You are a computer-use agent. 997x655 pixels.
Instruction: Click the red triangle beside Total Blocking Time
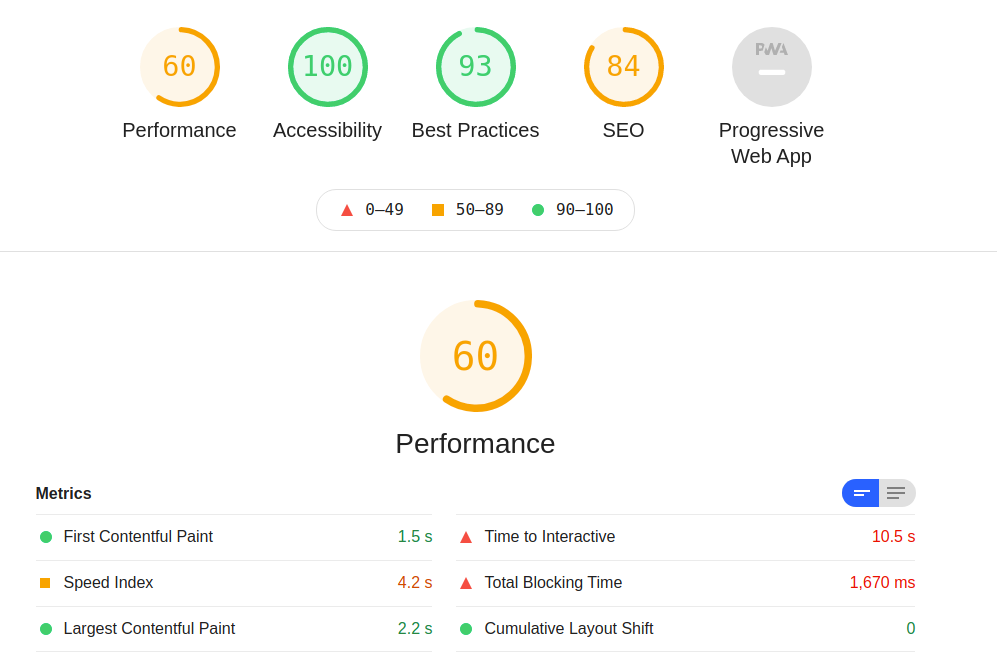coord(466,583)
